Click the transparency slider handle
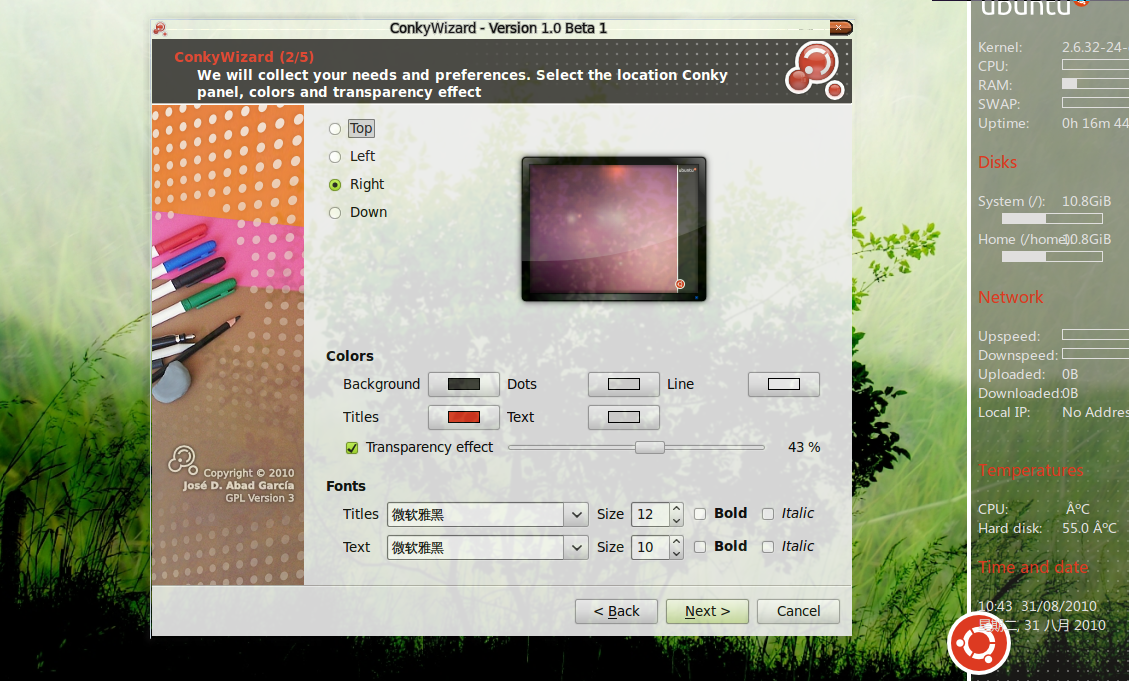Screen dimensions: 1129x681 [x=649, y=448]
